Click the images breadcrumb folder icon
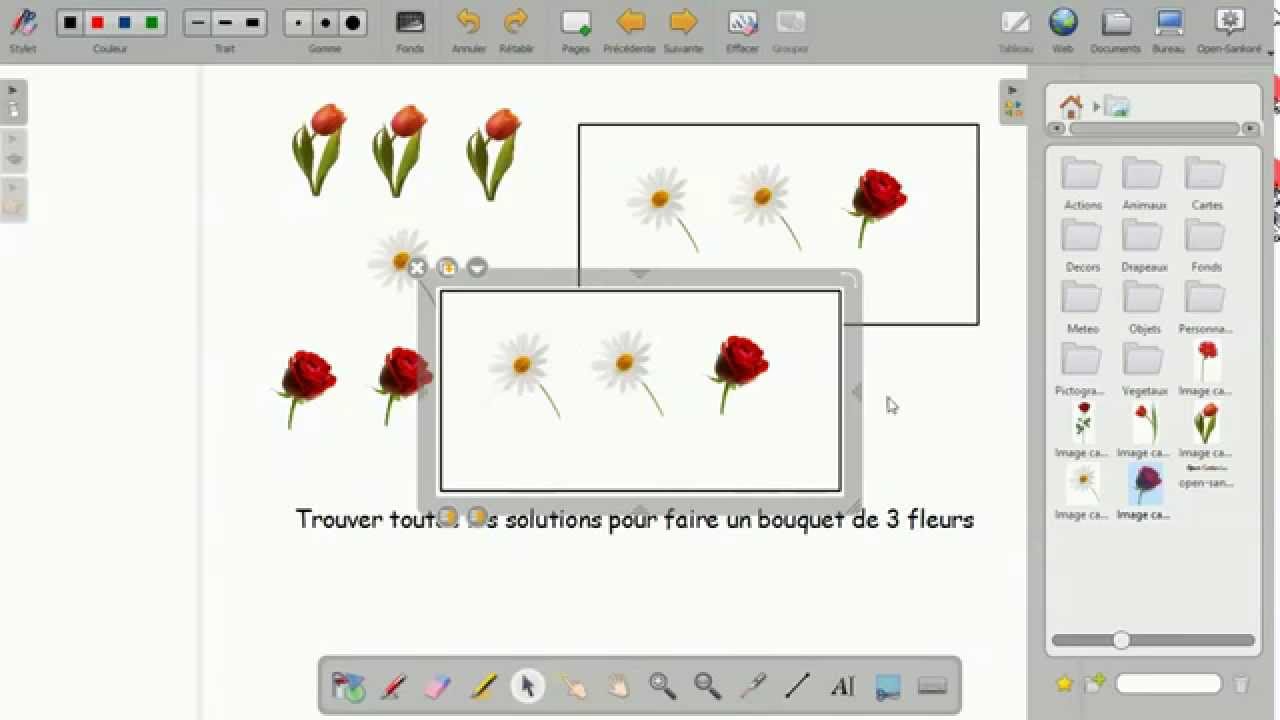The height and width of the screenshot is (720, 1280). coord(1116,106)
